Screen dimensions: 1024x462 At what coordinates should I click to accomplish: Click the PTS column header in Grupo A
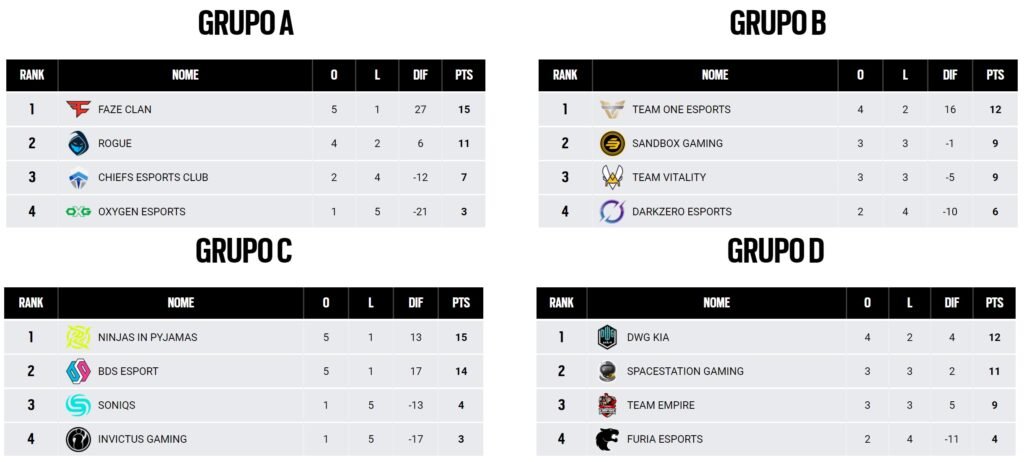[462, 75]
